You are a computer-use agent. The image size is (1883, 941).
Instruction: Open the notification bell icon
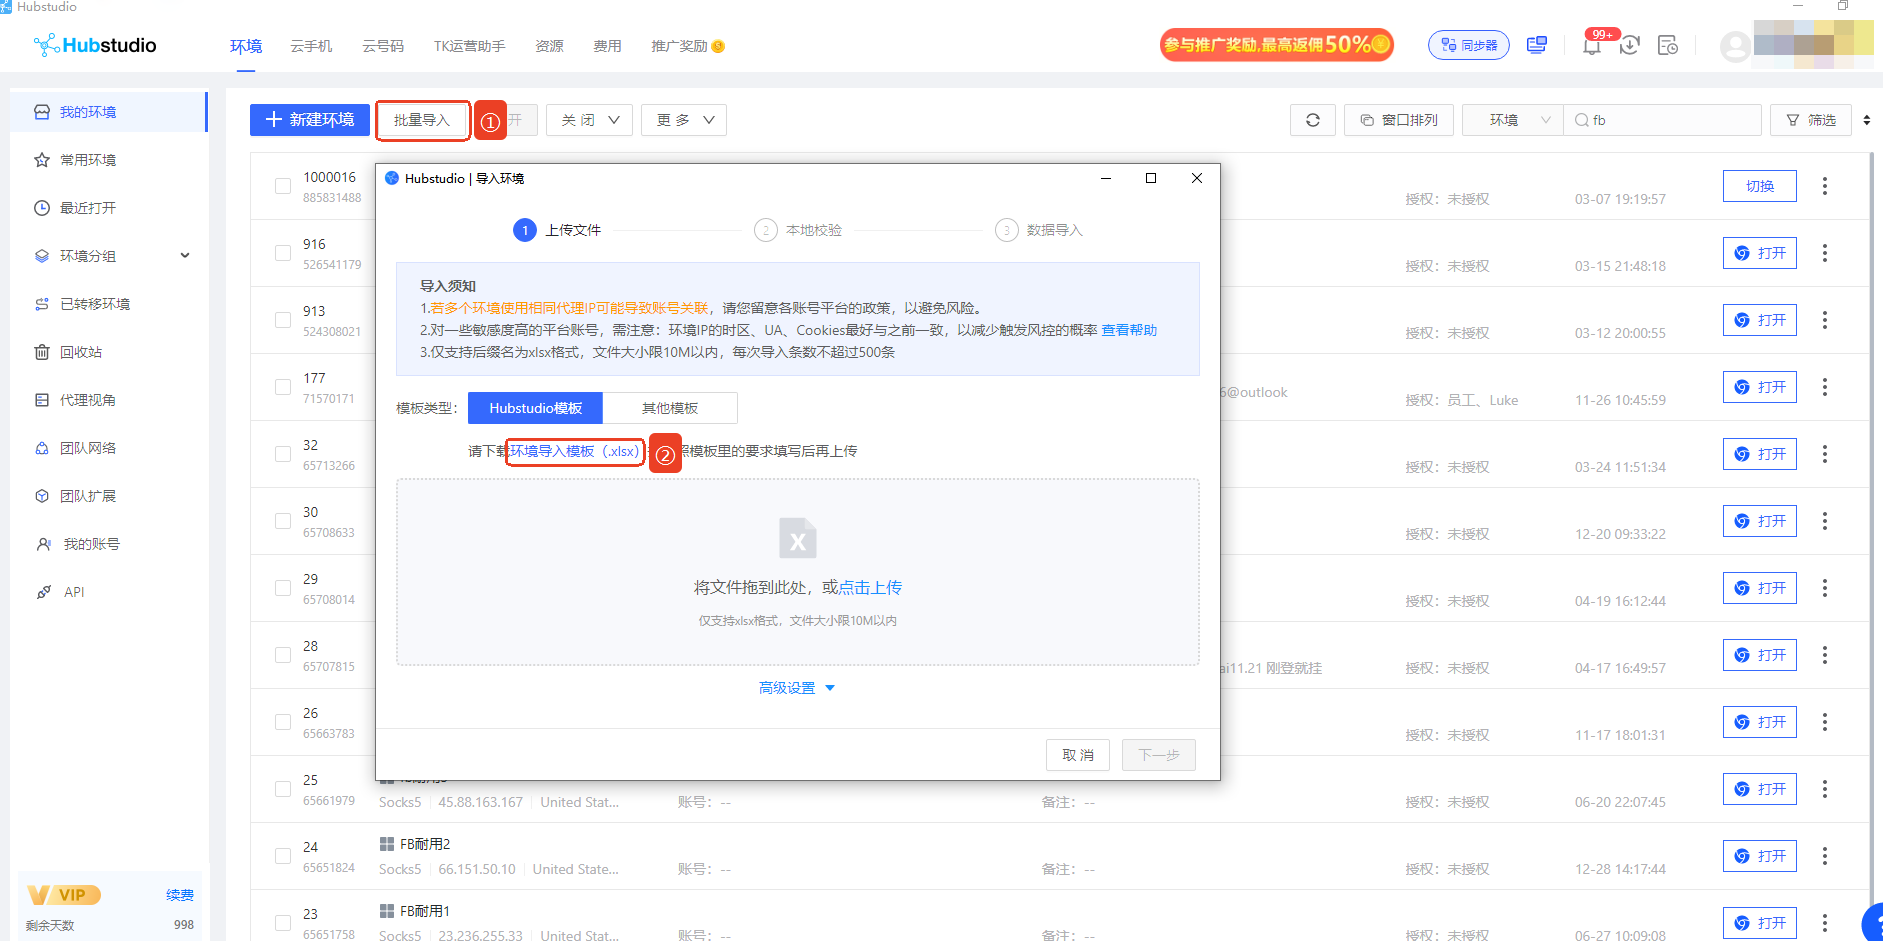pyautogui.click(x=1591, y=45)
